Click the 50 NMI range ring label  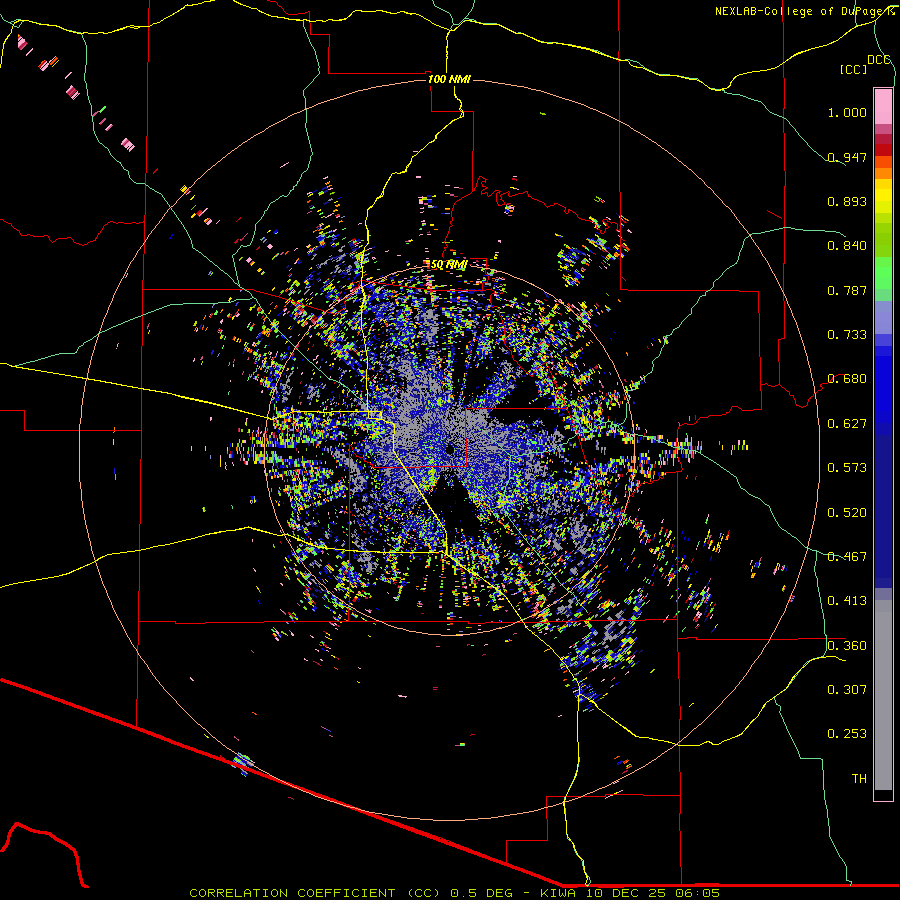click(448, 265)
